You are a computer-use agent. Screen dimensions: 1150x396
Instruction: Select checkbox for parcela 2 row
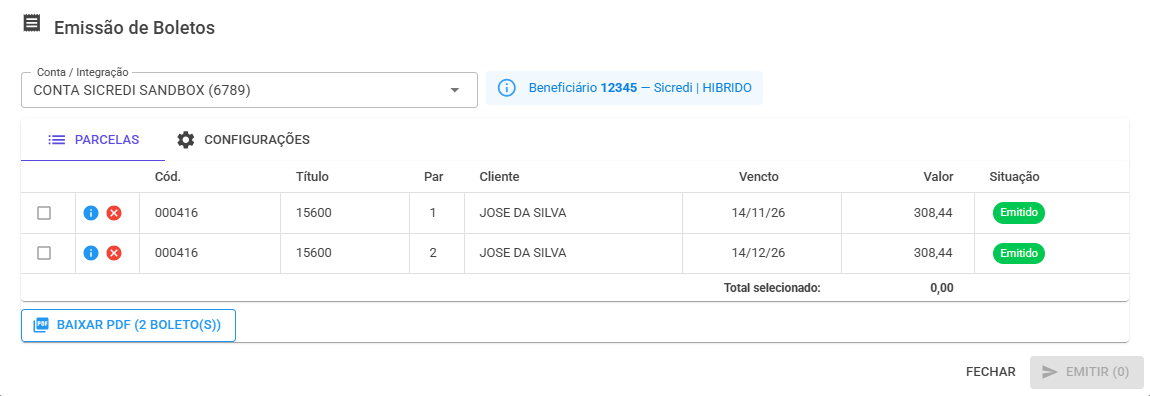[x=44, y=253]
